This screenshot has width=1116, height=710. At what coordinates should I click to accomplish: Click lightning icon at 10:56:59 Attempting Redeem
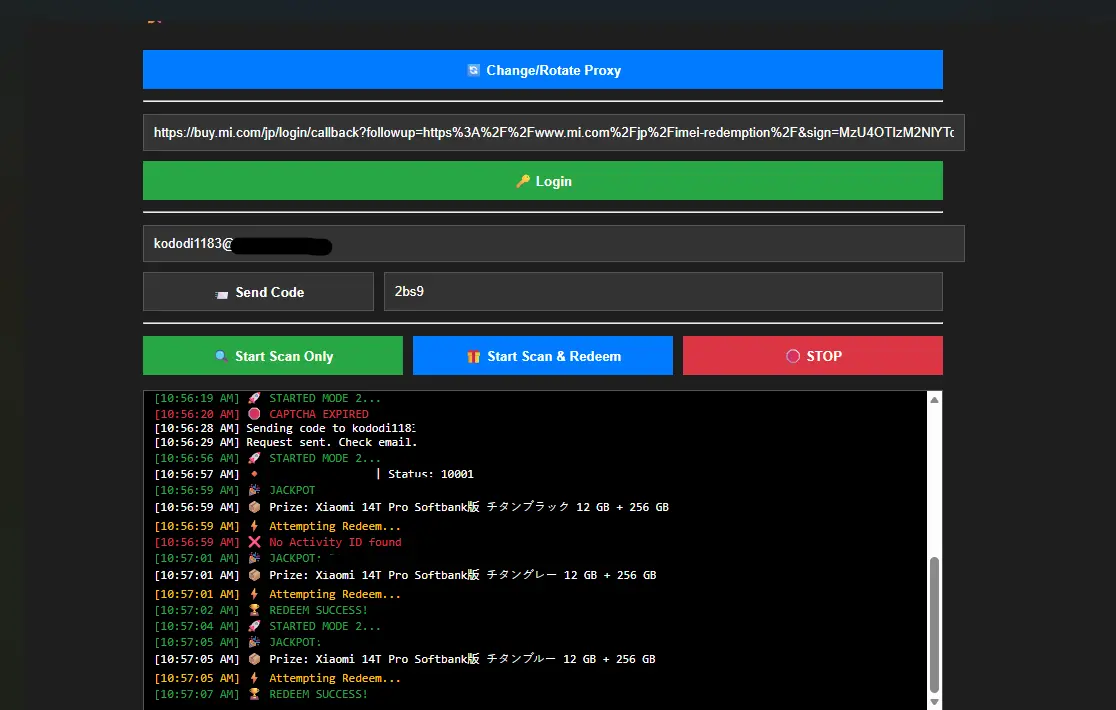tap(254, 526)
